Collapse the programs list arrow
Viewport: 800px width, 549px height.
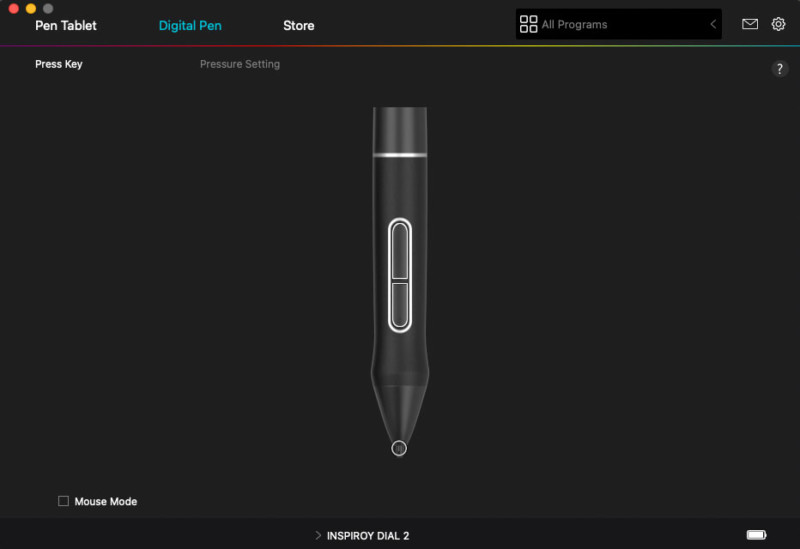(x=713, y=24)
